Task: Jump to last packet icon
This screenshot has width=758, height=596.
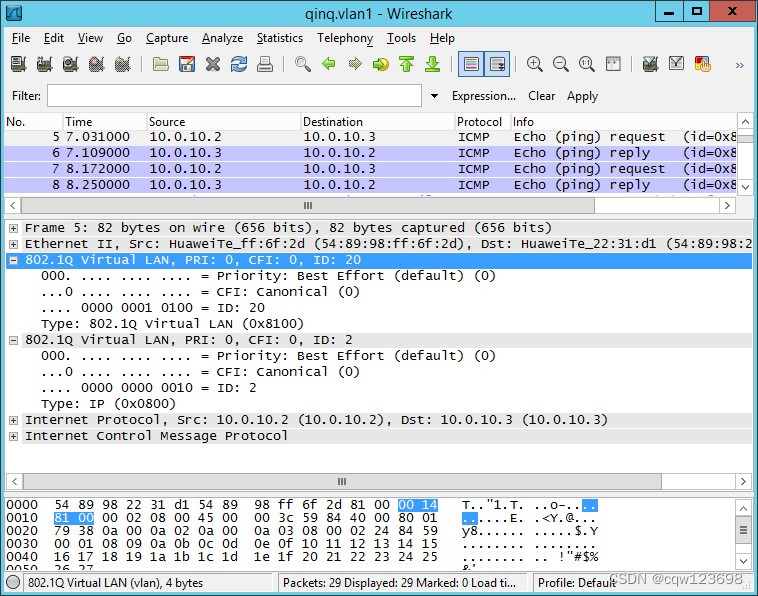Action: (x=433, y=64)
